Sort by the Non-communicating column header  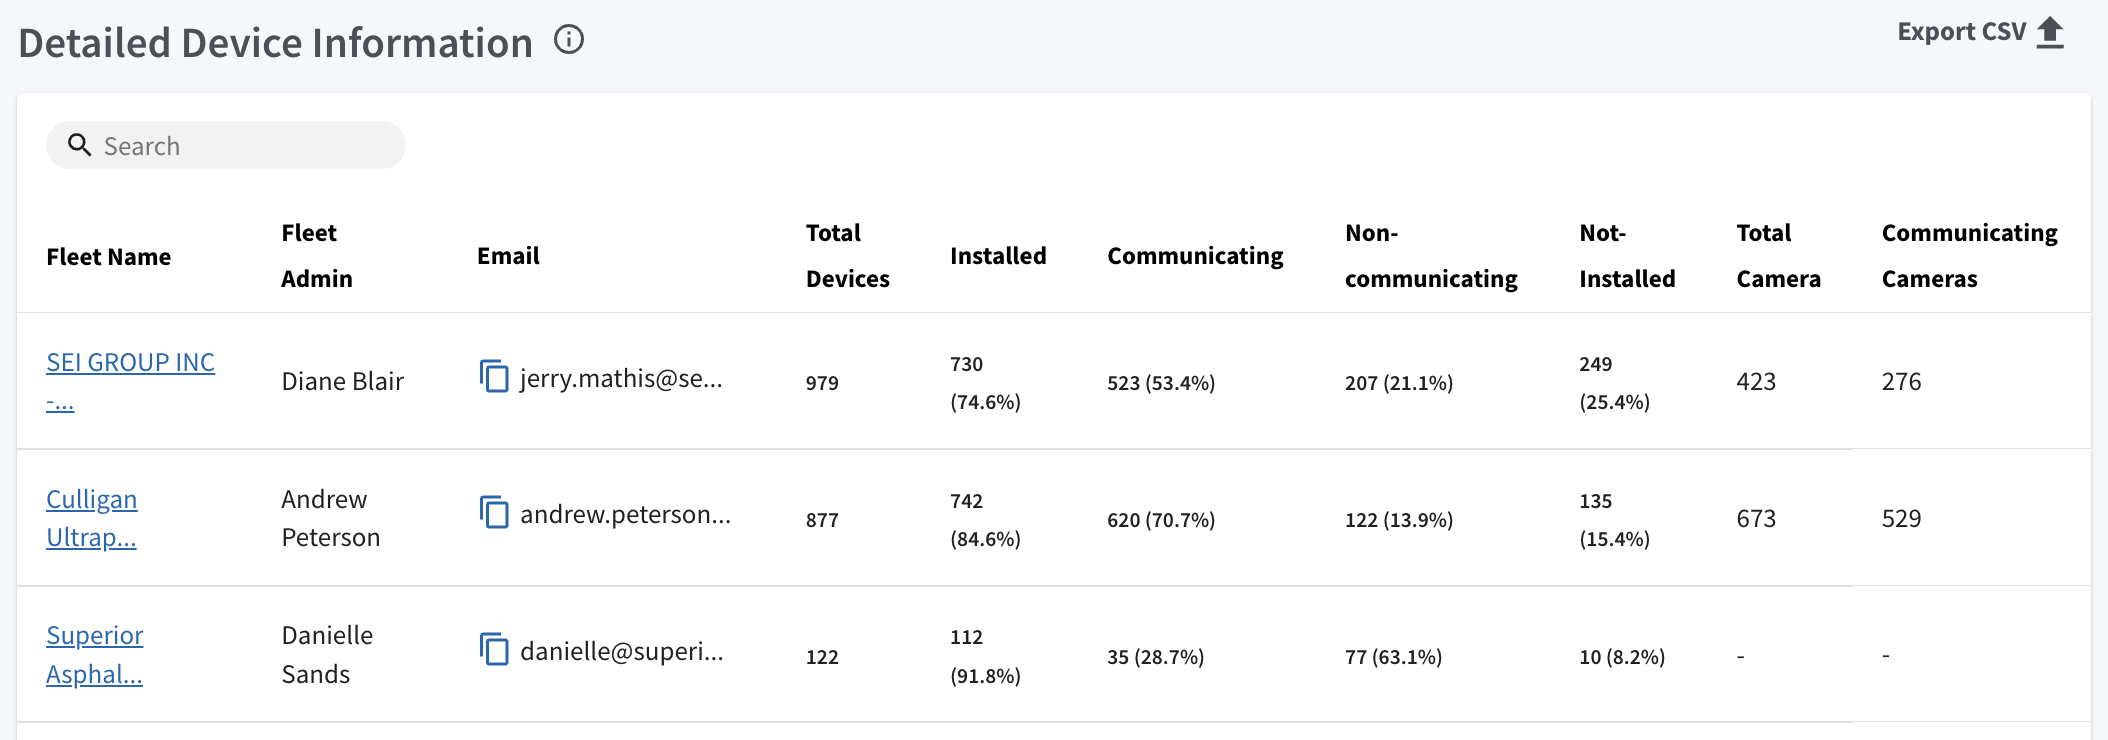(1431, 256)
